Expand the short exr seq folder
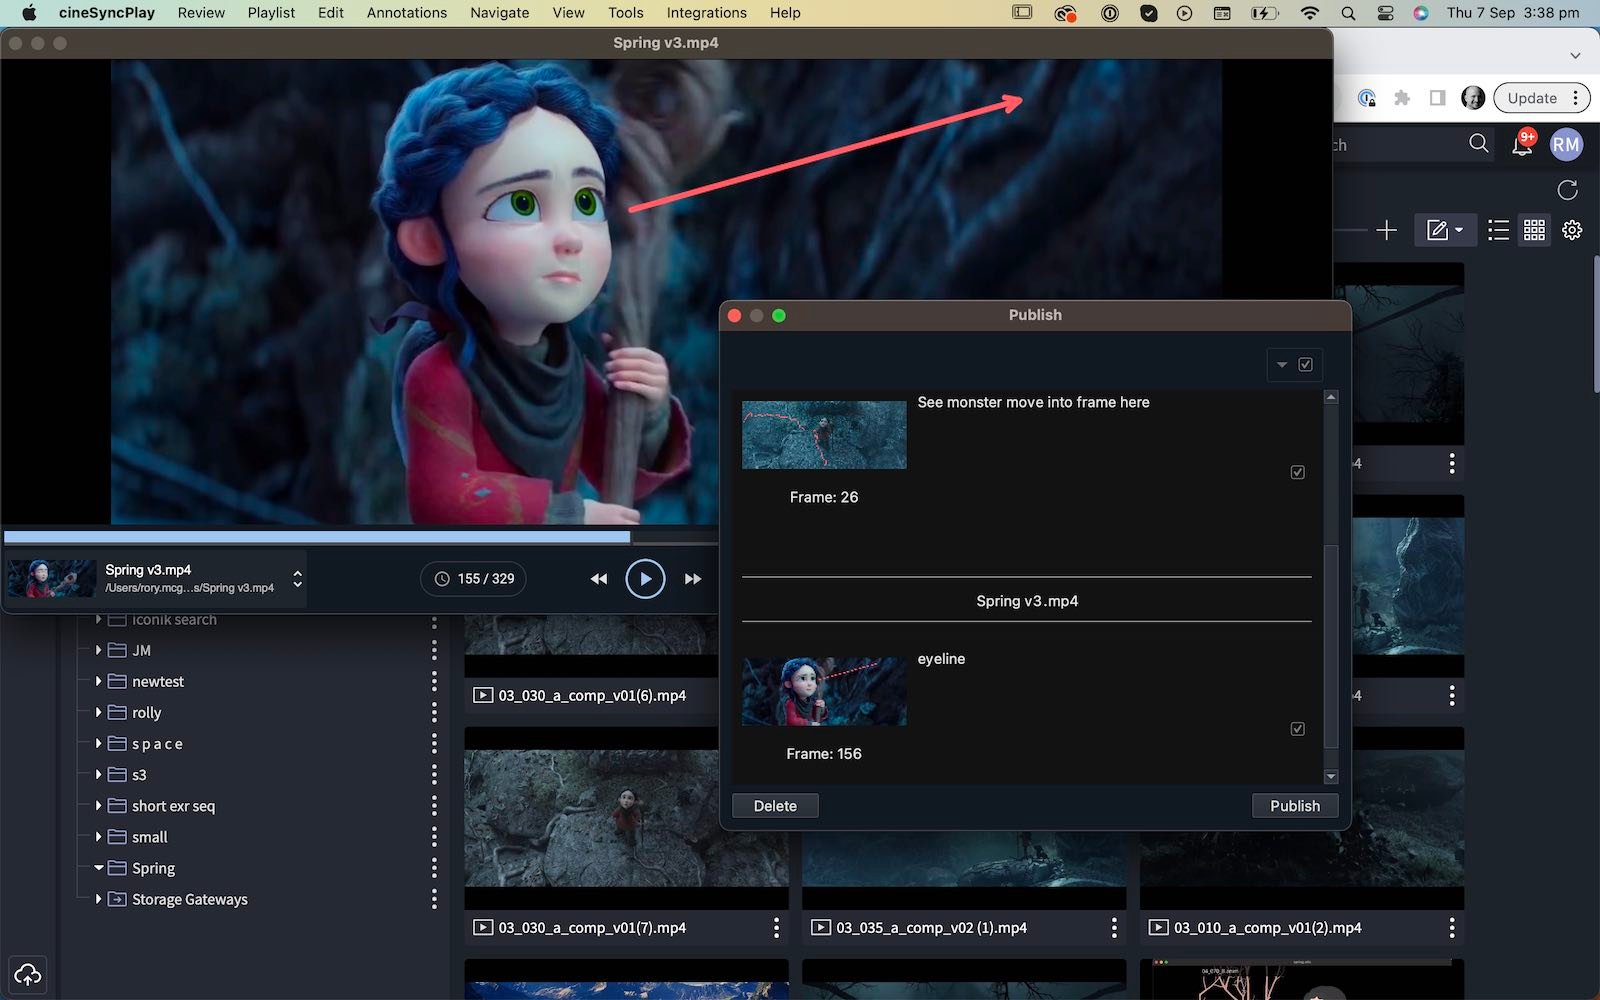The width and height of the screenshot is (1600, 1000). (98, 805)
